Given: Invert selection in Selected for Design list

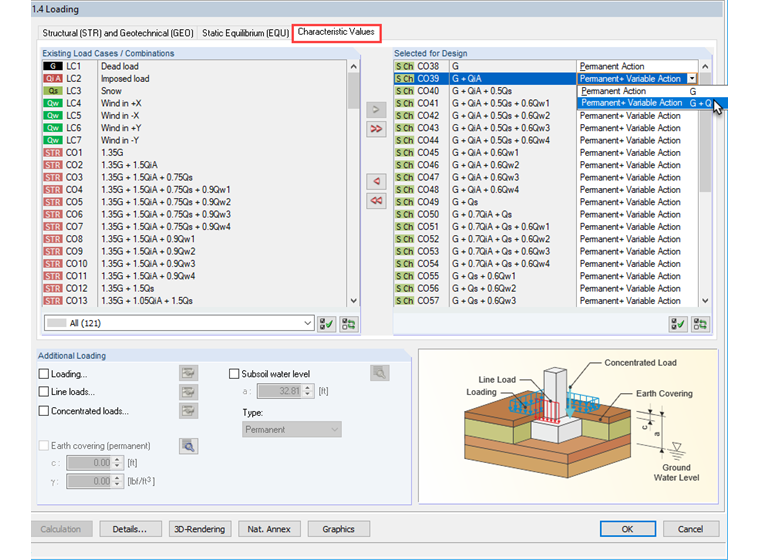Looking at the screenshot, I should (x=699, y=324).
